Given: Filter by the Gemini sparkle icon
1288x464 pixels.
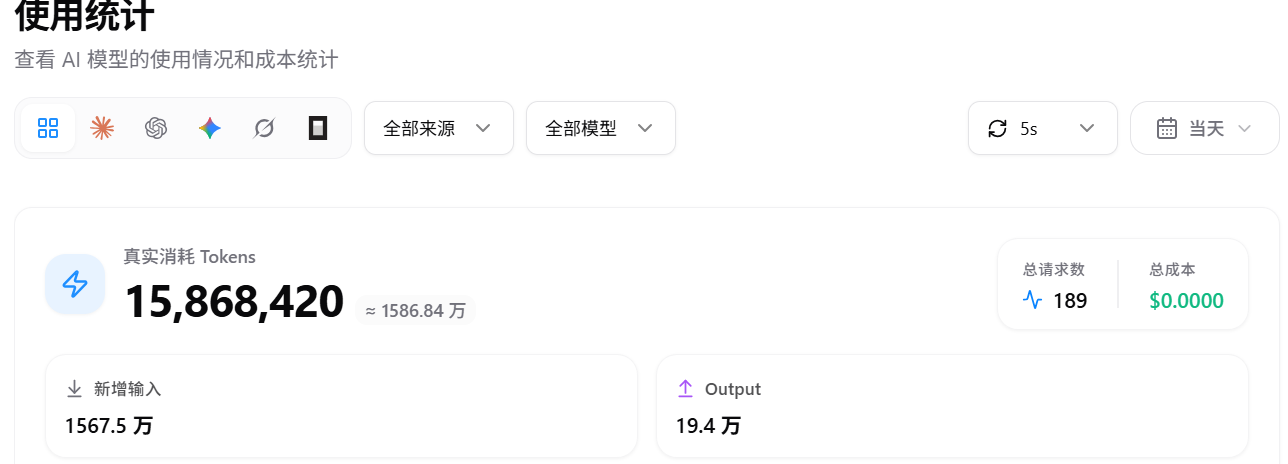Looking at the screenshot, I should pos(210,128).
